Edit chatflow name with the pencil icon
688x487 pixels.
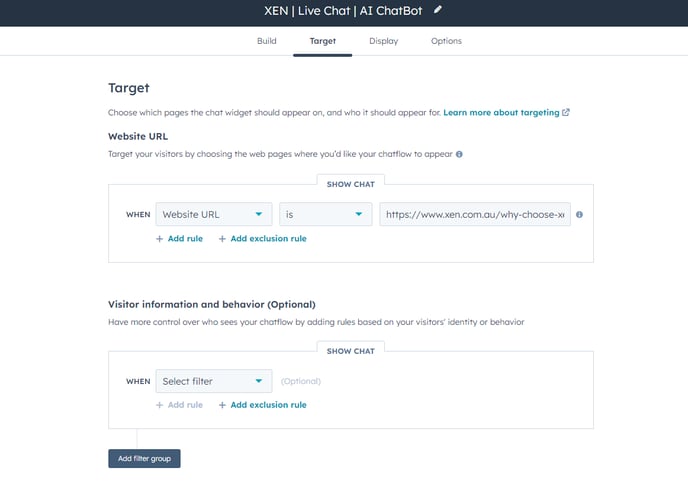(x=437, y=10)
